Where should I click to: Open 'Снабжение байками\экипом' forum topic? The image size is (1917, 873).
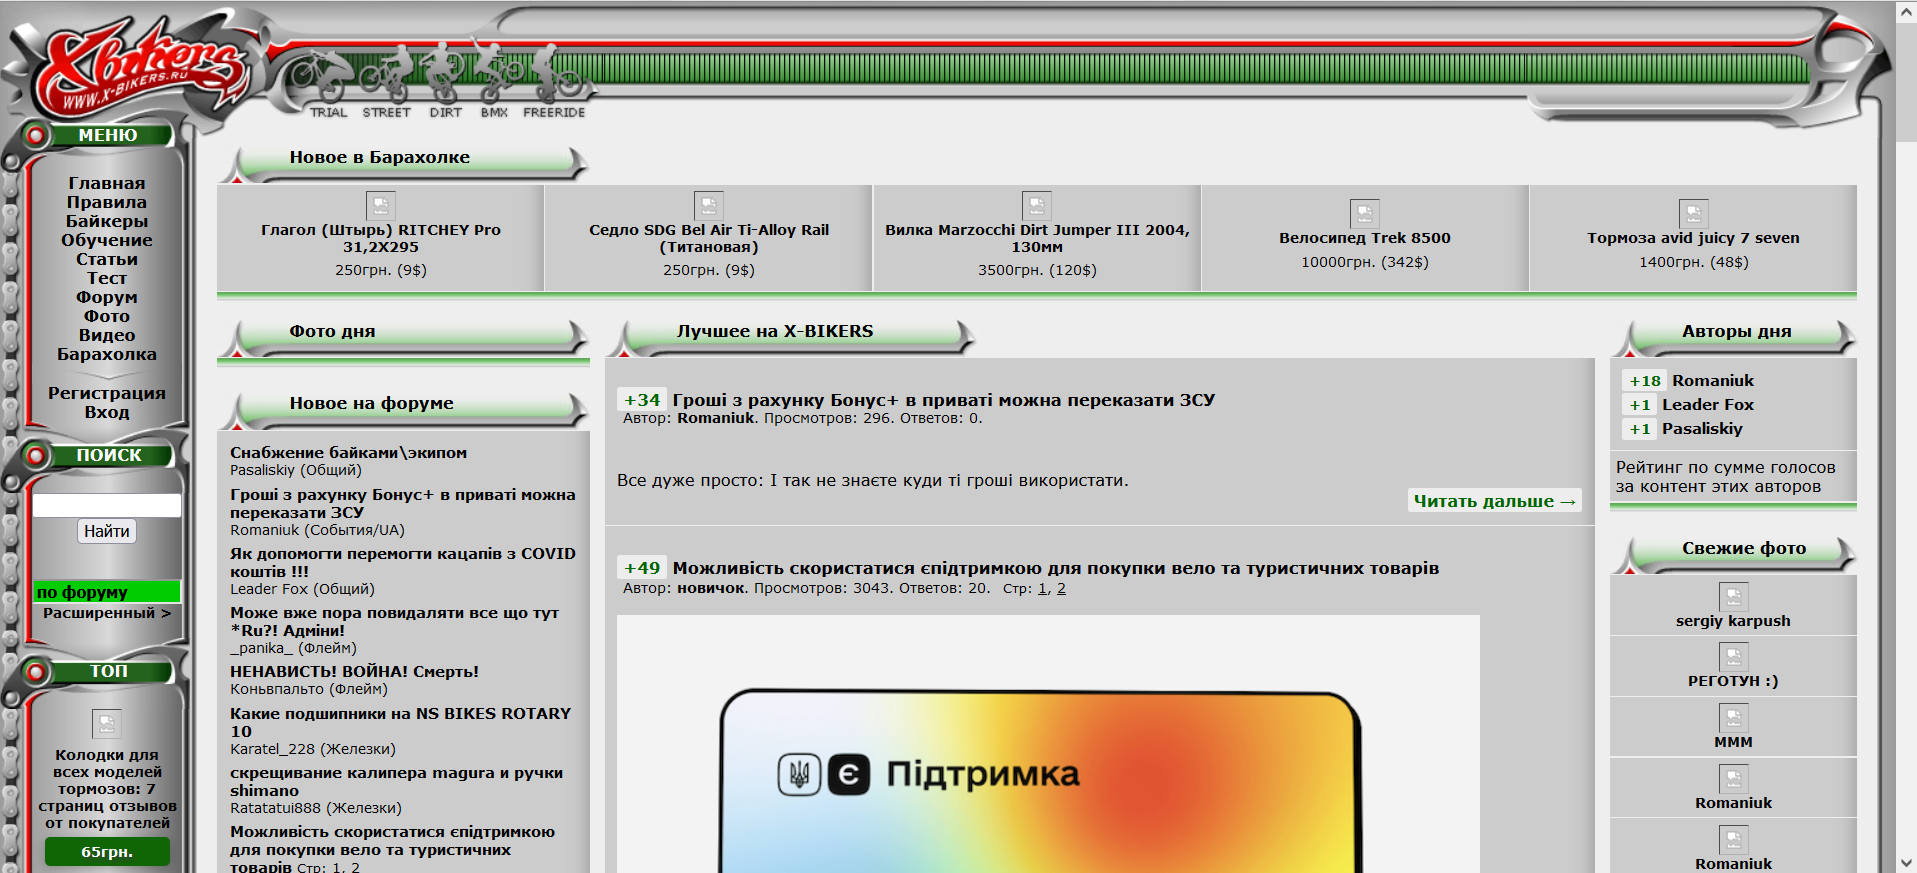348,453
